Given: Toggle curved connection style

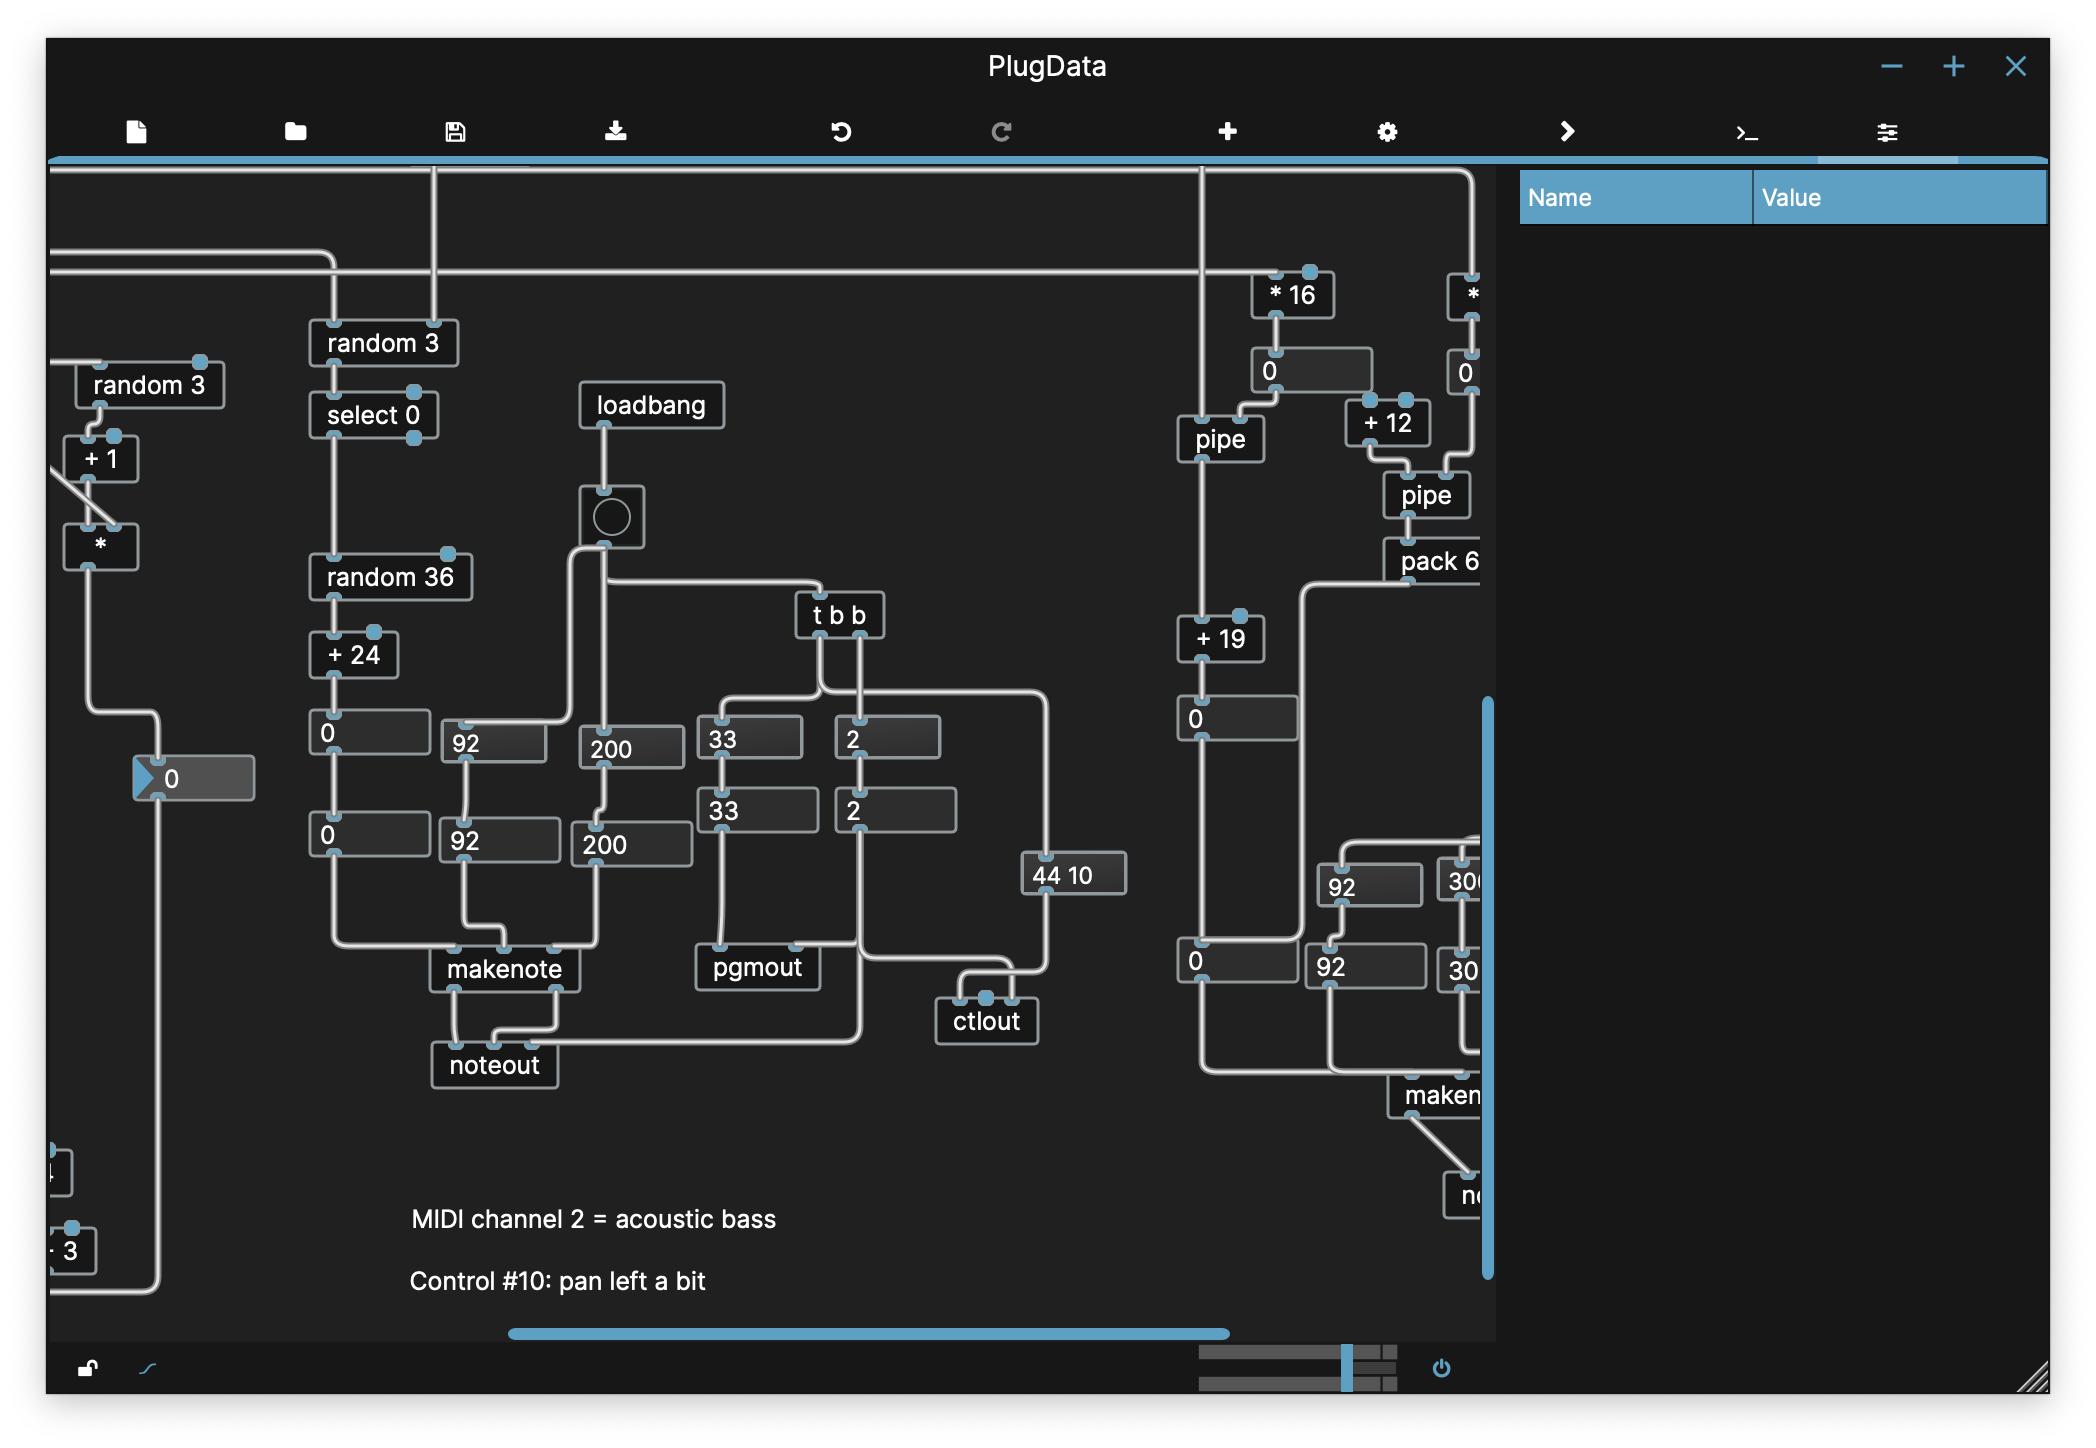Looking at the screenshot, I should (x=148, y=1369).
